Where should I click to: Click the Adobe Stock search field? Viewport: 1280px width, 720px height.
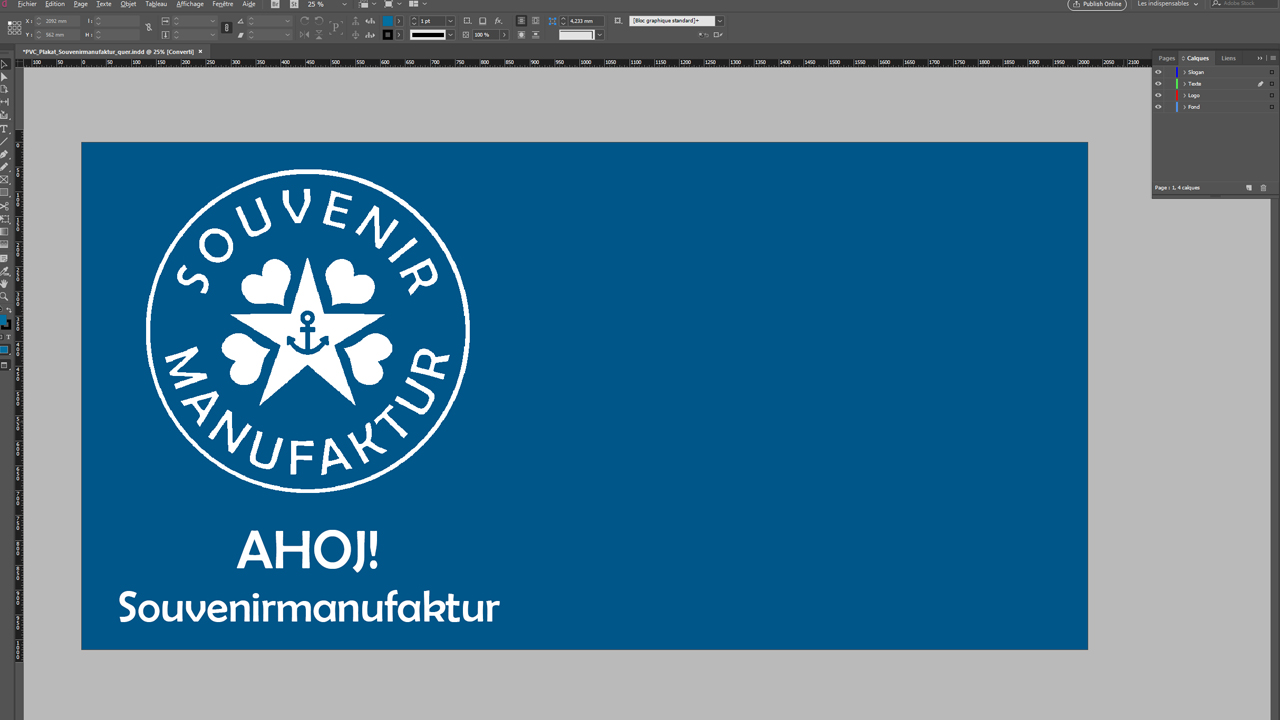pos(1243,4)
